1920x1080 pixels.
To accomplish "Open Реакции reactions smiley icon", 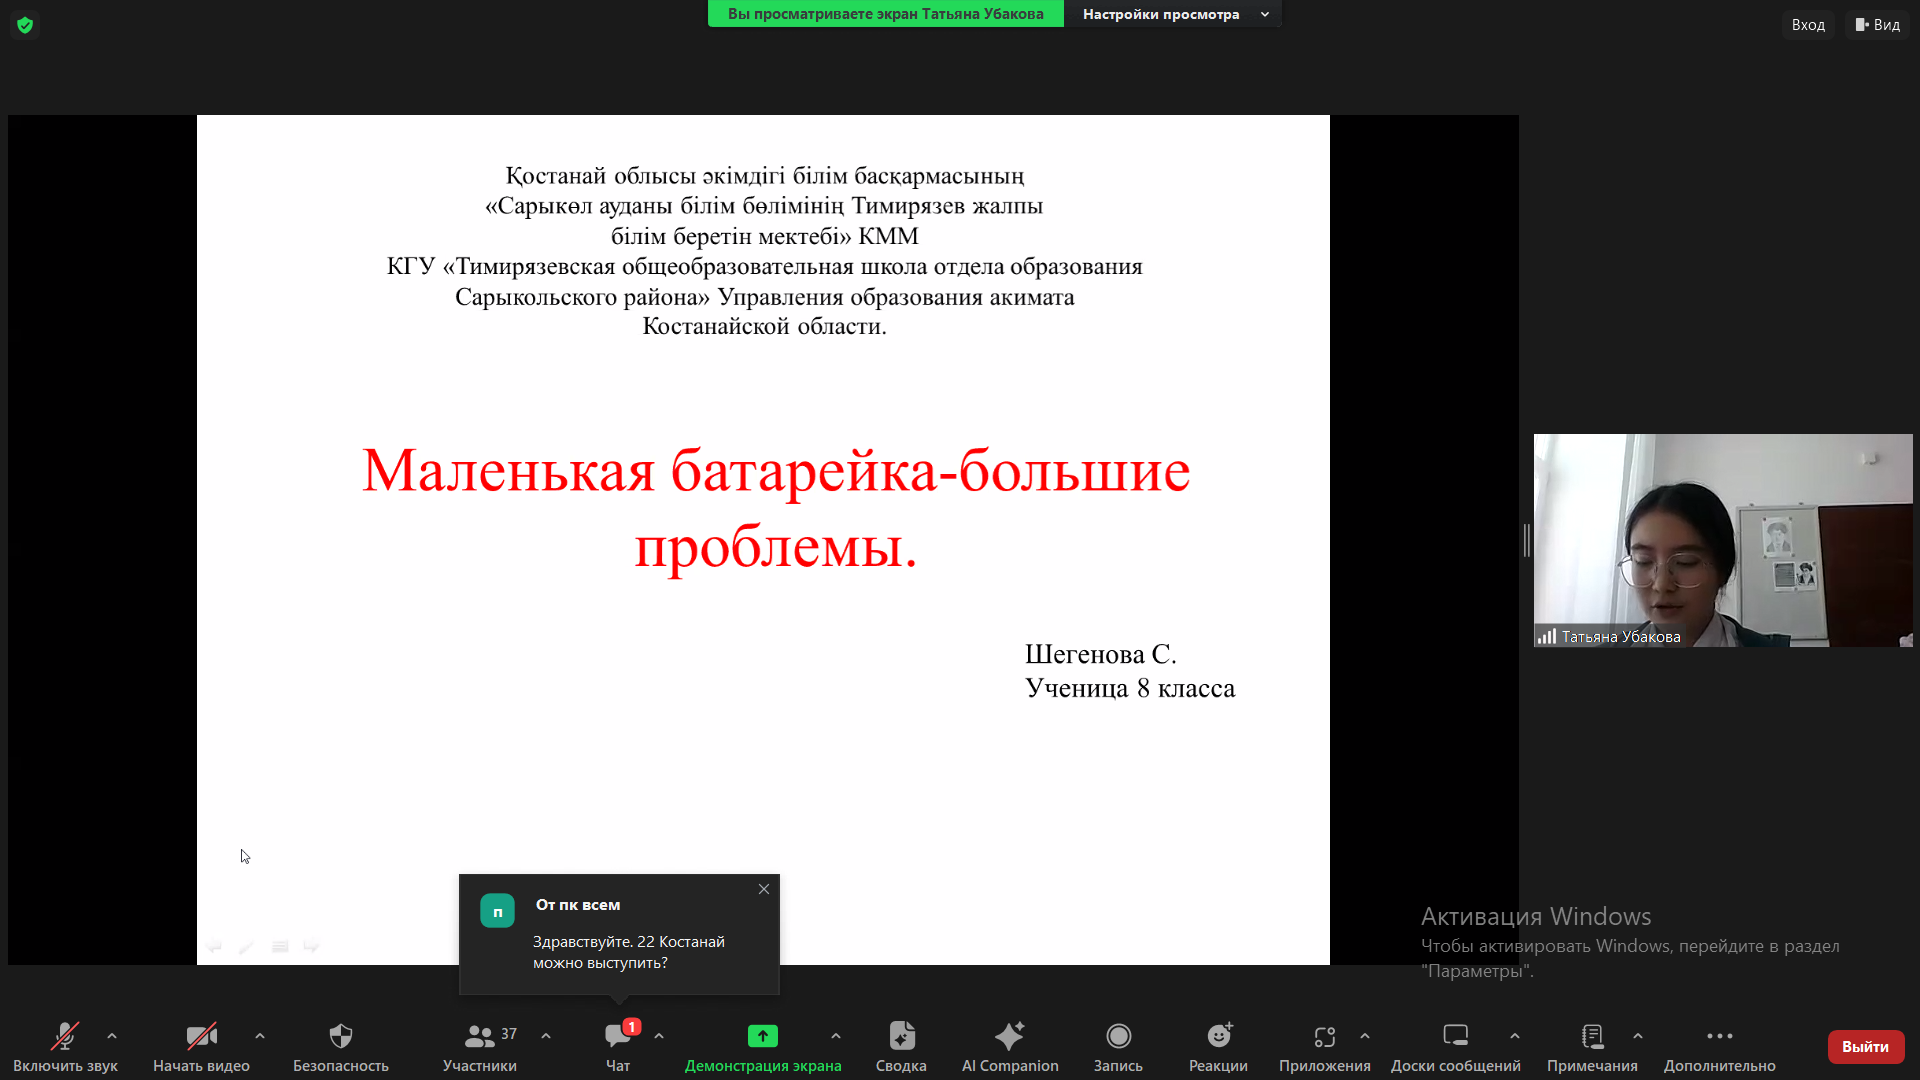I will [x=1219, y=1036].
